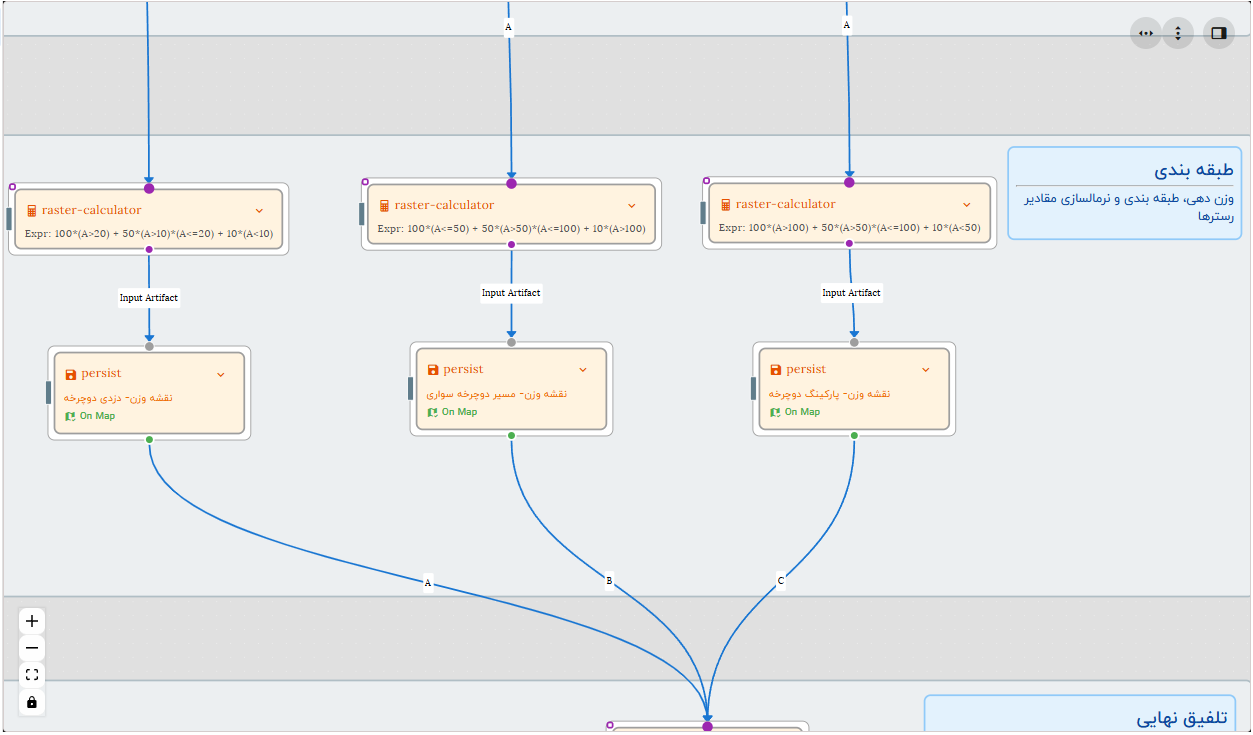Screen dimensions: 1253x735
Task: Toggle the minimap icon at top right
Action: coord(1218,33)
